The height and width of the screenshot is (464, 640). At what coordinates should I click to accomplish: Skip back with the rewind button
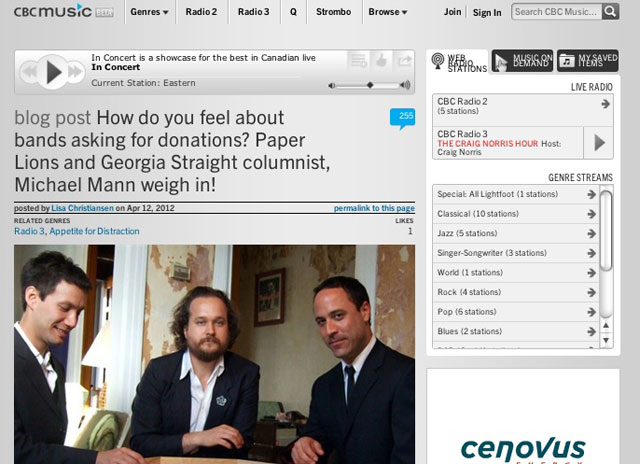pos(29,72)
